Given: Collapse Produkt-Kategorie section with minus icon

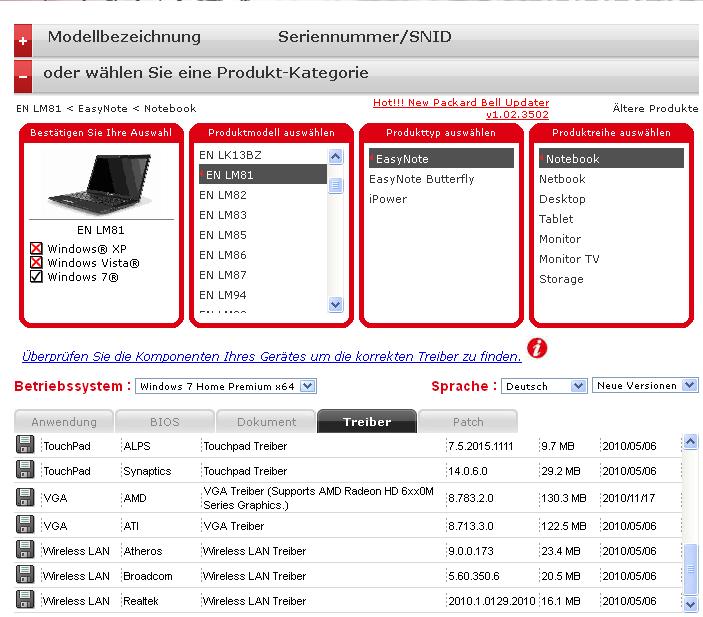Looking at the screenshot, I should tap(23, 76).
